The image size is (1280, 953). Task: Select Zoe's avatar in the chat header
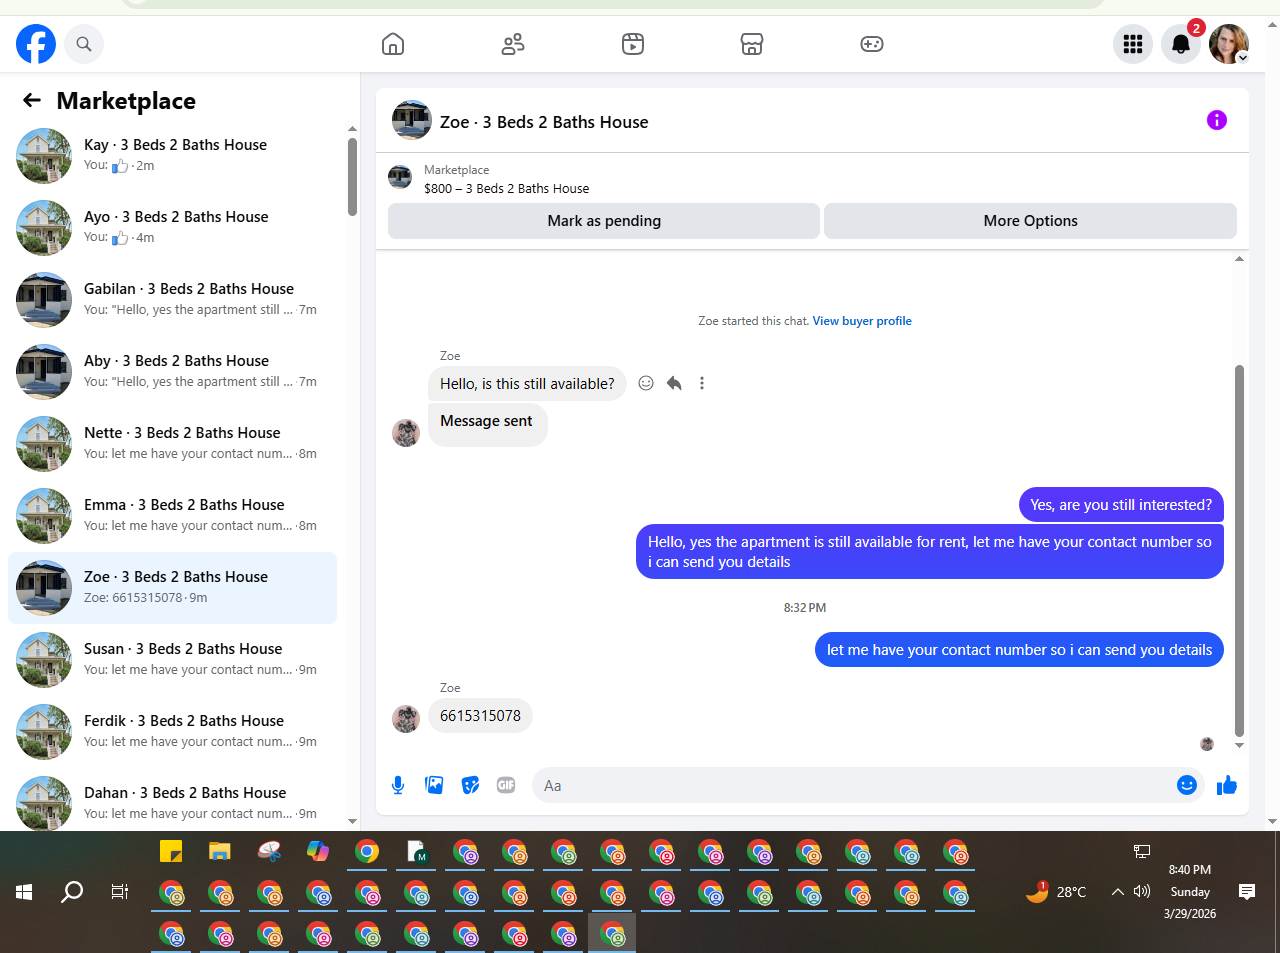tap(412, 120)
